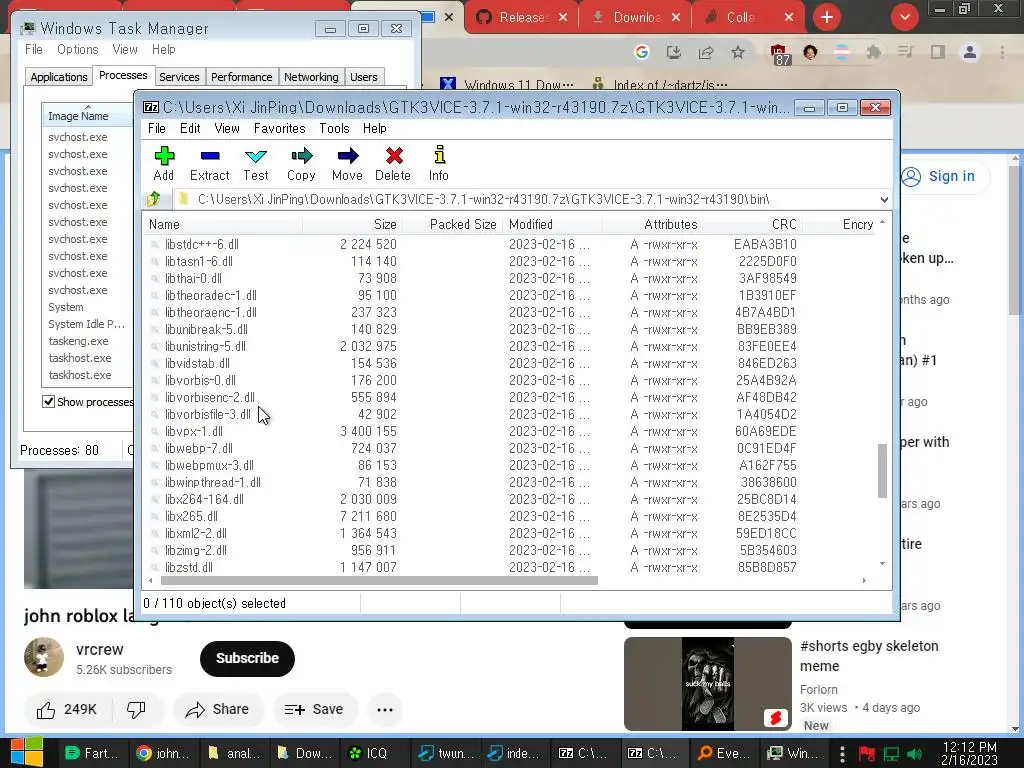Select System Idle Process in Task Manager
The width and height of the screenshot is (1024, 768).
pos(86,324)
